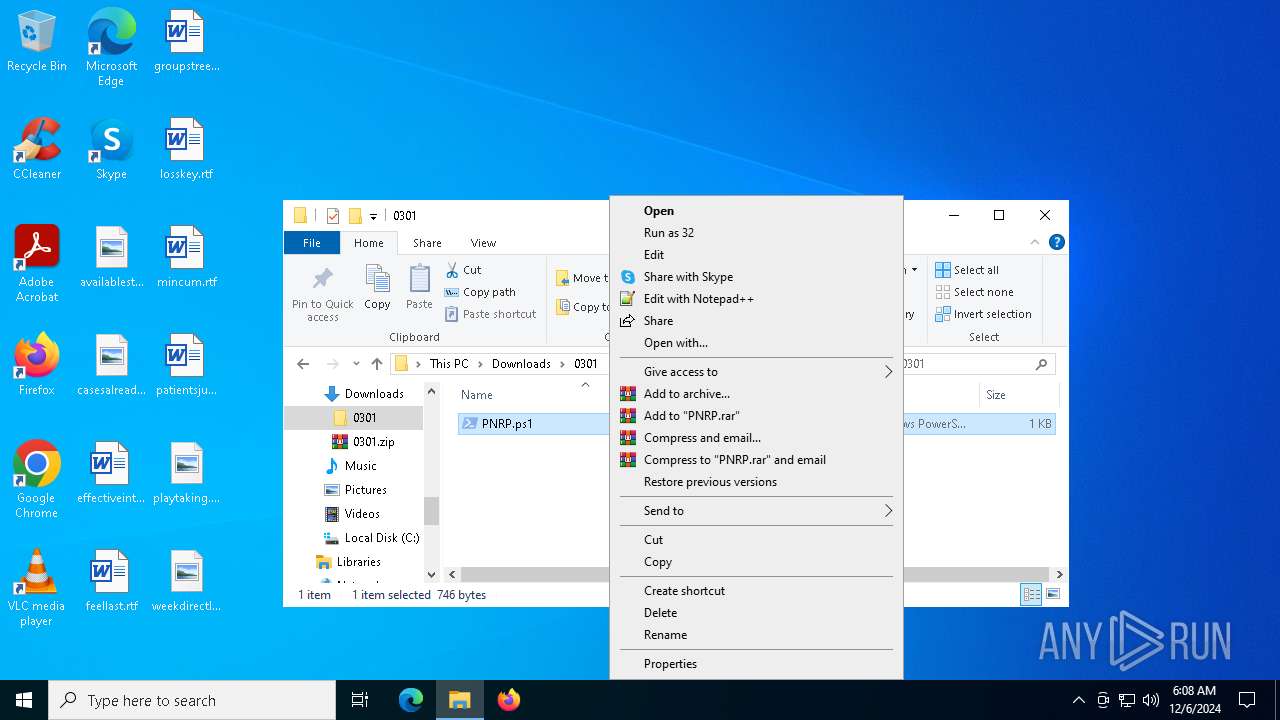Select 0301.zip in navigation tree
This screenshot has width=1280, height=720.
click(x=373, y=442)
